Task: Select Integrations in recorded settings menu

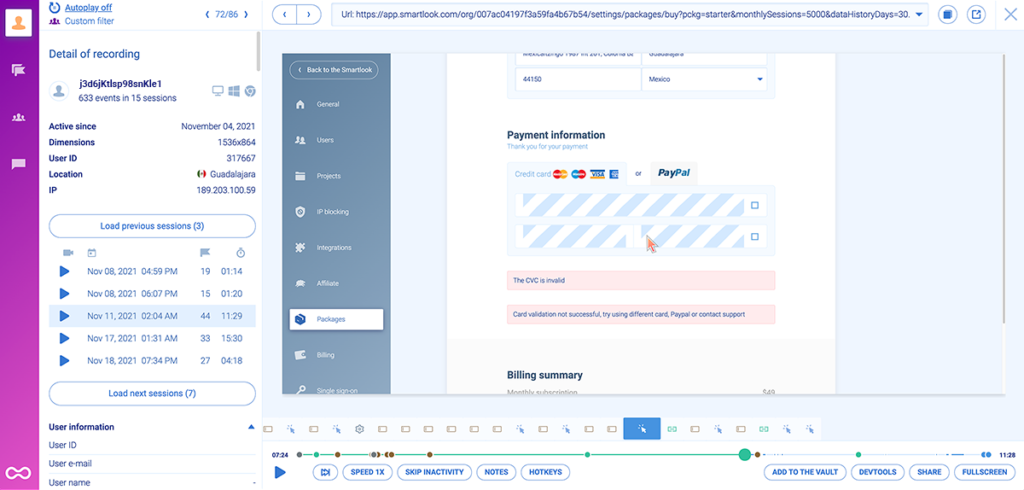Action: pos(334,248)
